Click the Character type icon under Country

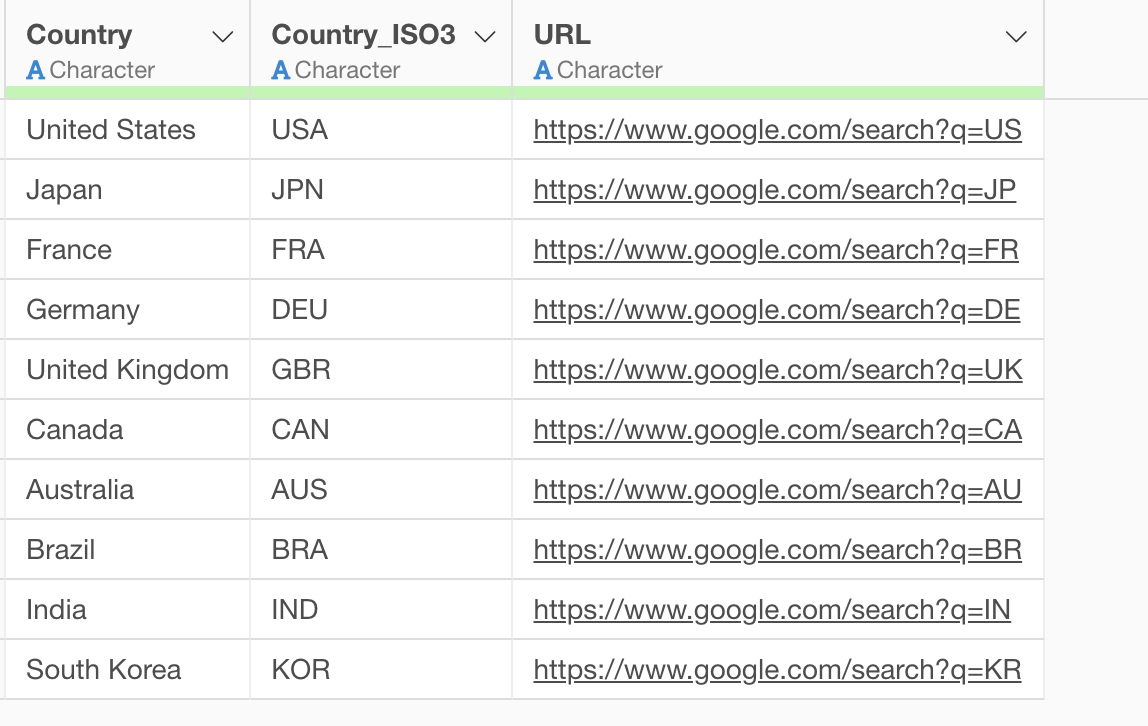coord(36,71)
